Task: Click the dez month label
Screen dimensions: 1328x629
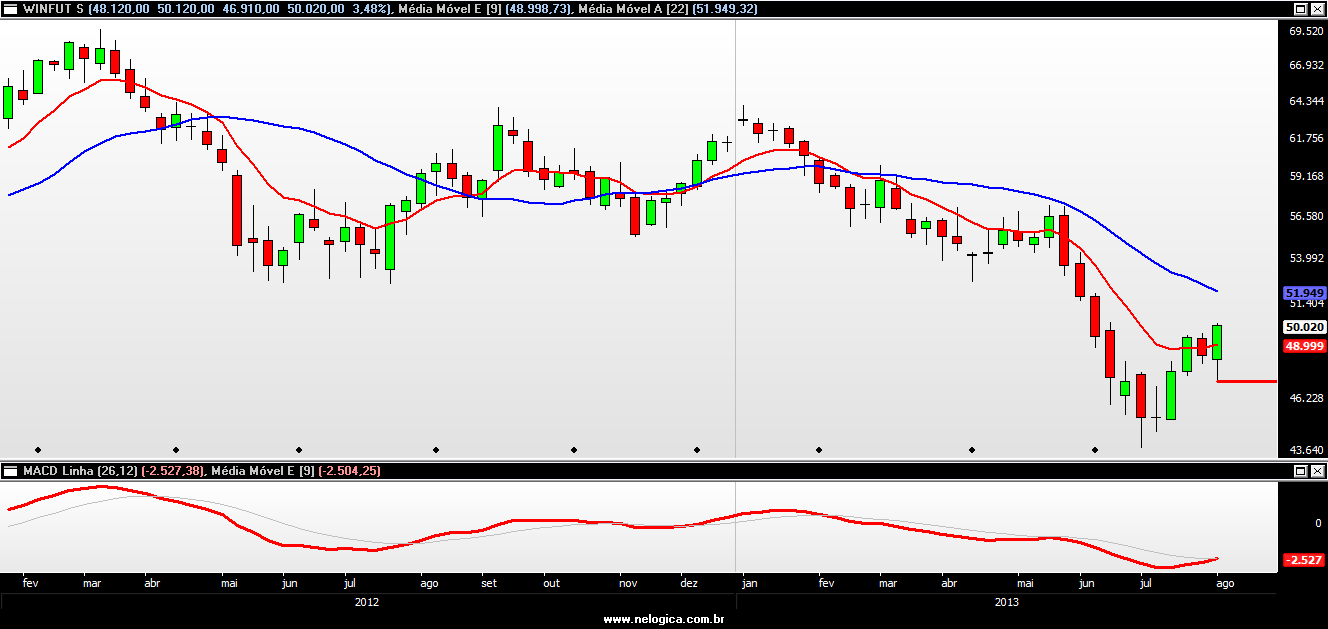Action: (689, 582)
